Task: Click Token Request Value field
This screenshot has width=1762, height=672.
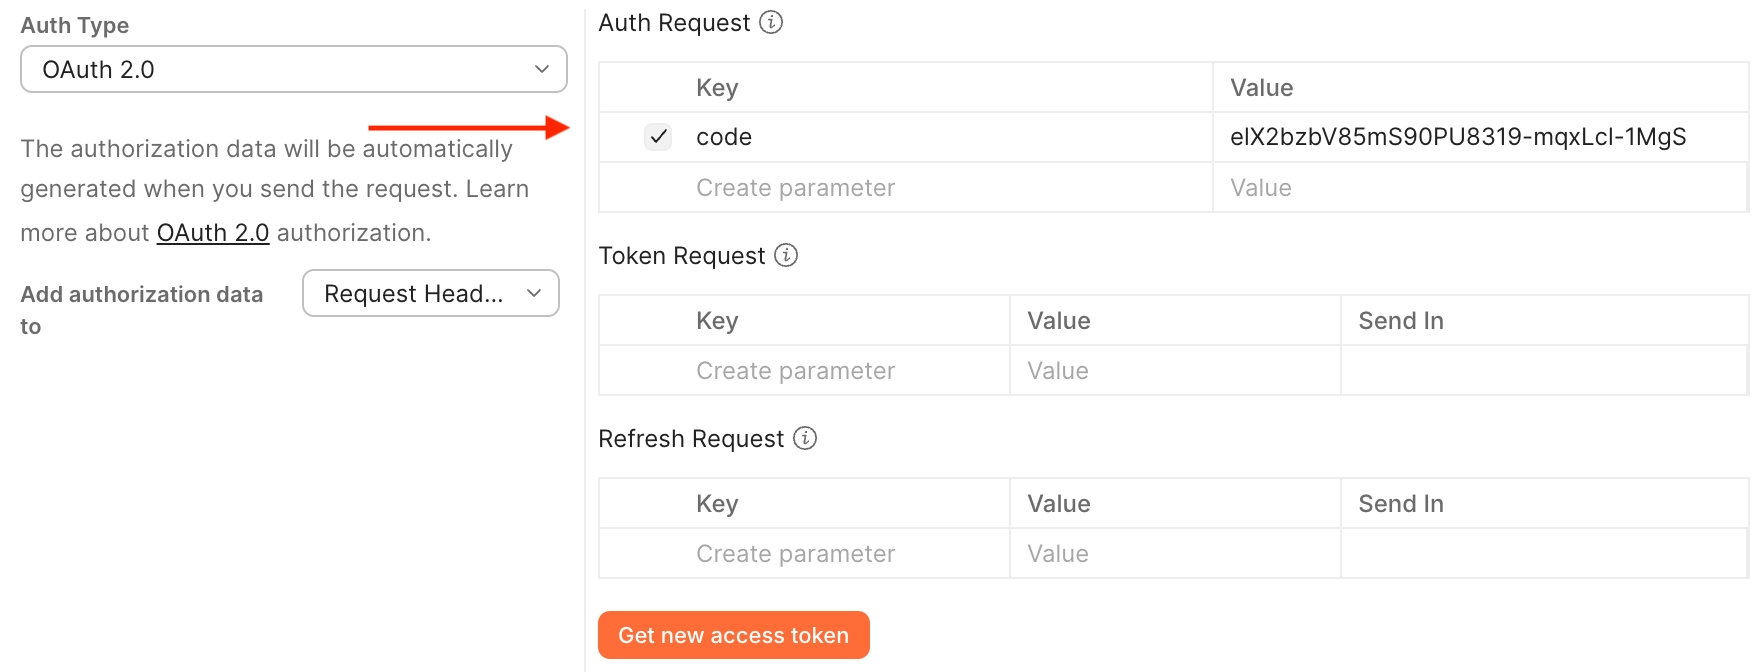Action: (1175, 371)
